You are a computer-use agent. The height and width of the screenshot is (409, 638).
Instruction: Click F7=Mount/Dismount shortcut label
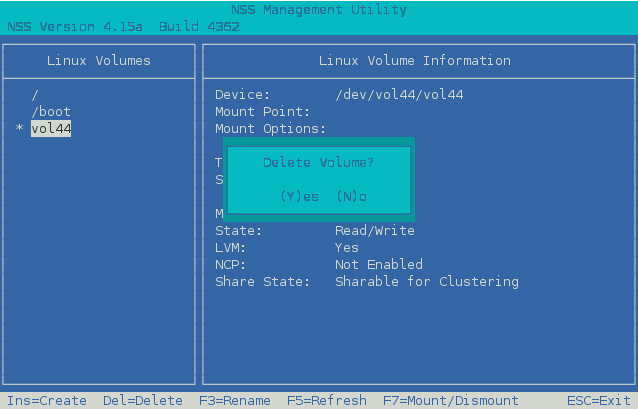pyautogui.click(x=451, y=400)
